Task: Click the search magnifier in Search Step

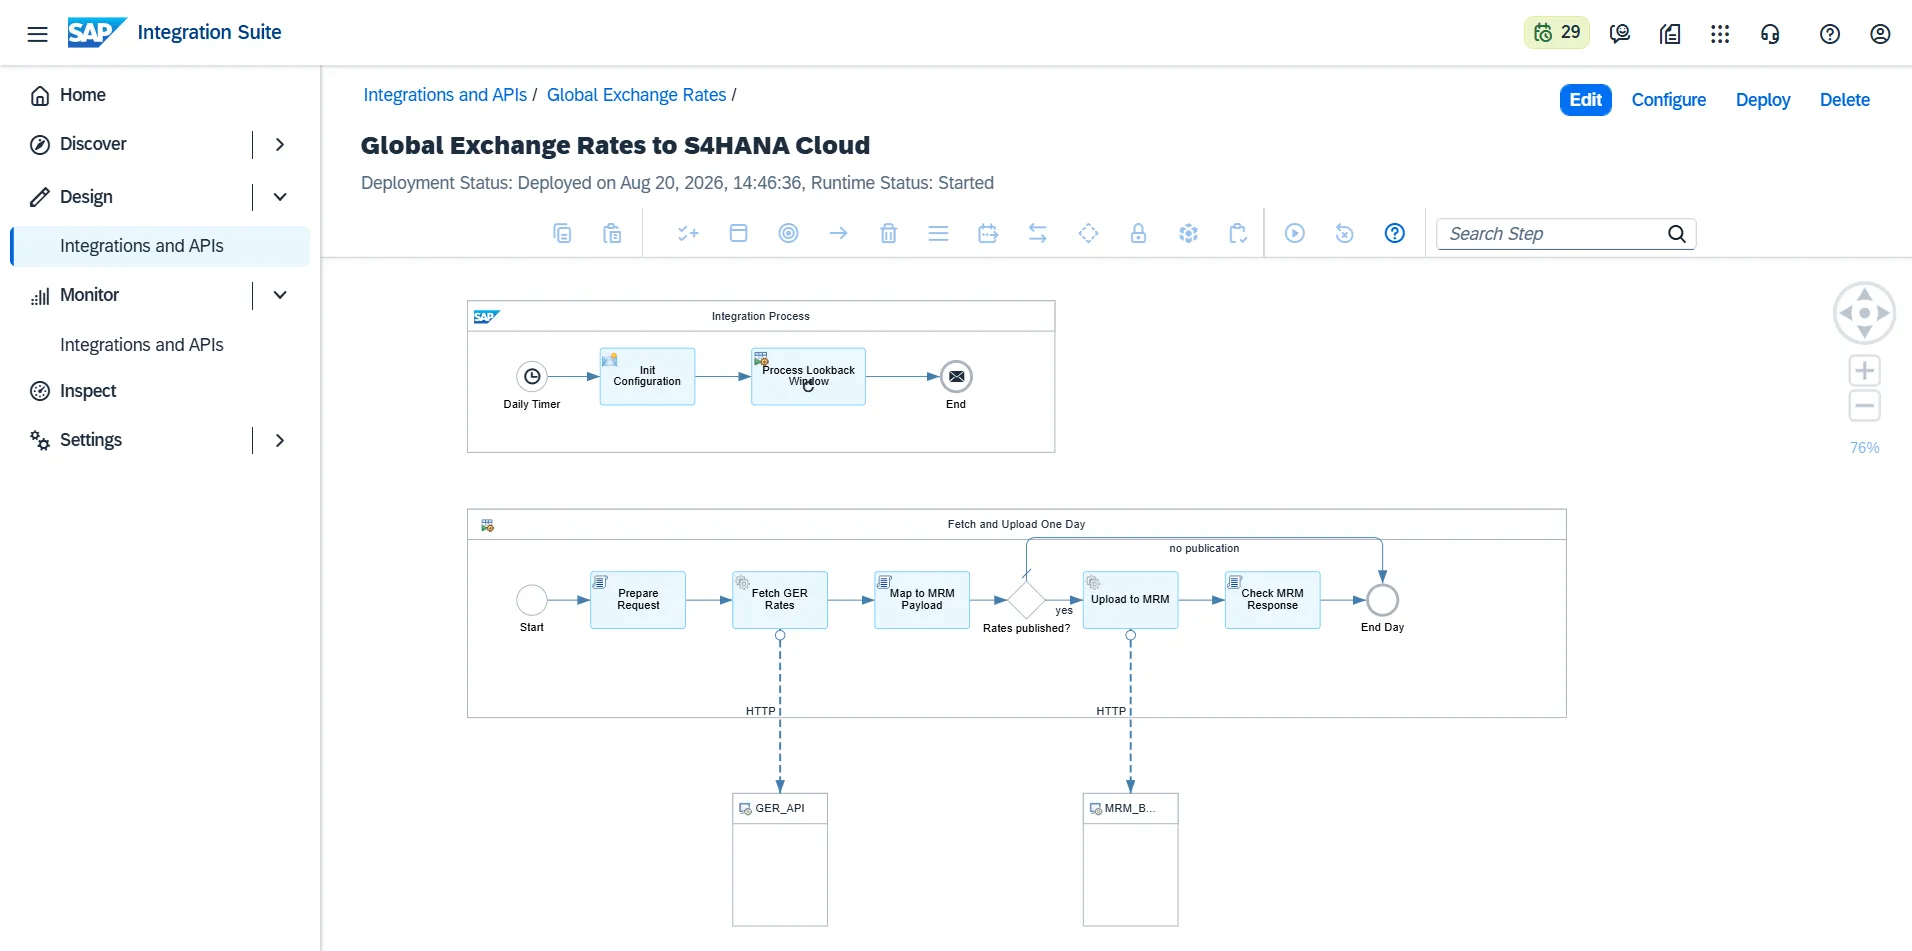Action: point(1677,234)
